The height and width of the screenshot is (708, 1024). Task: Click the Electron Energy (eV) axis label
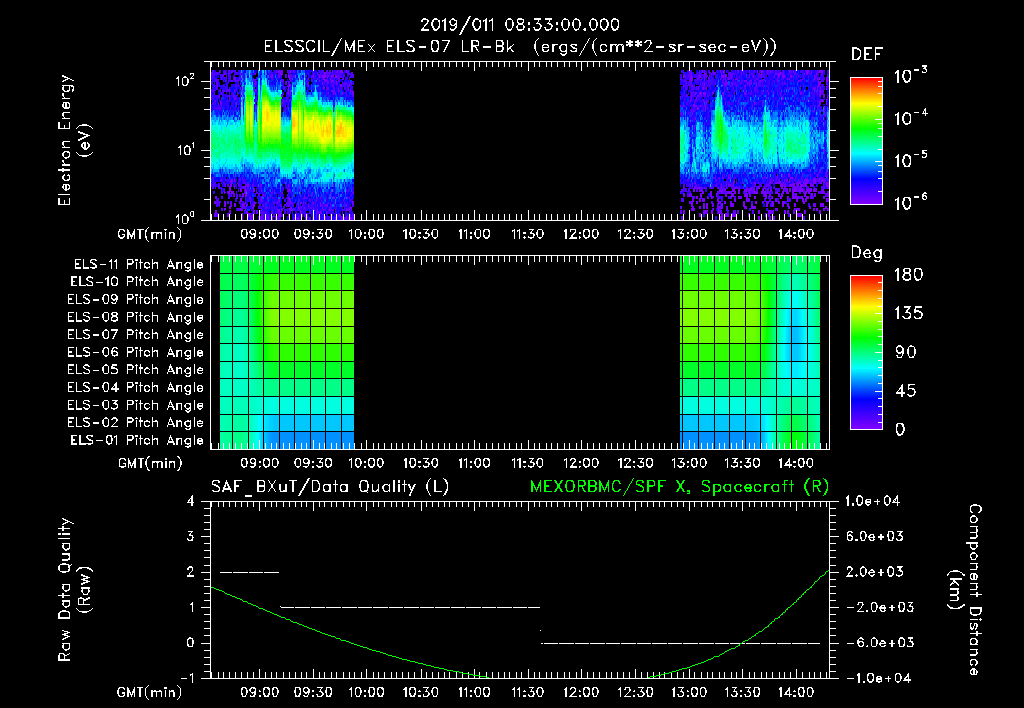[x=74, y=140]
